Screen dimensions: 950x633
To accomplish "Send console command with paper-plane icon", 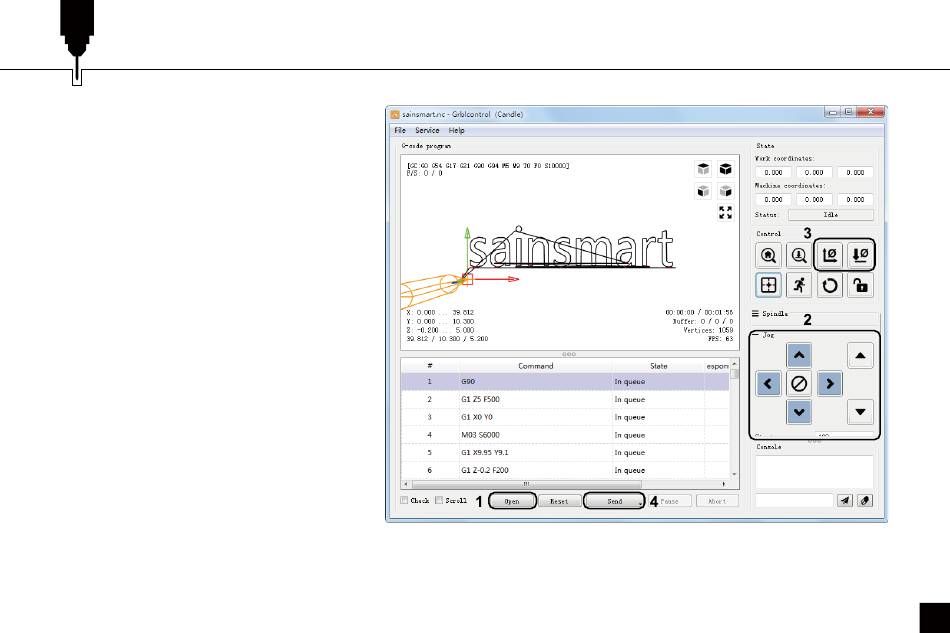I will click(x=845, y=501).
